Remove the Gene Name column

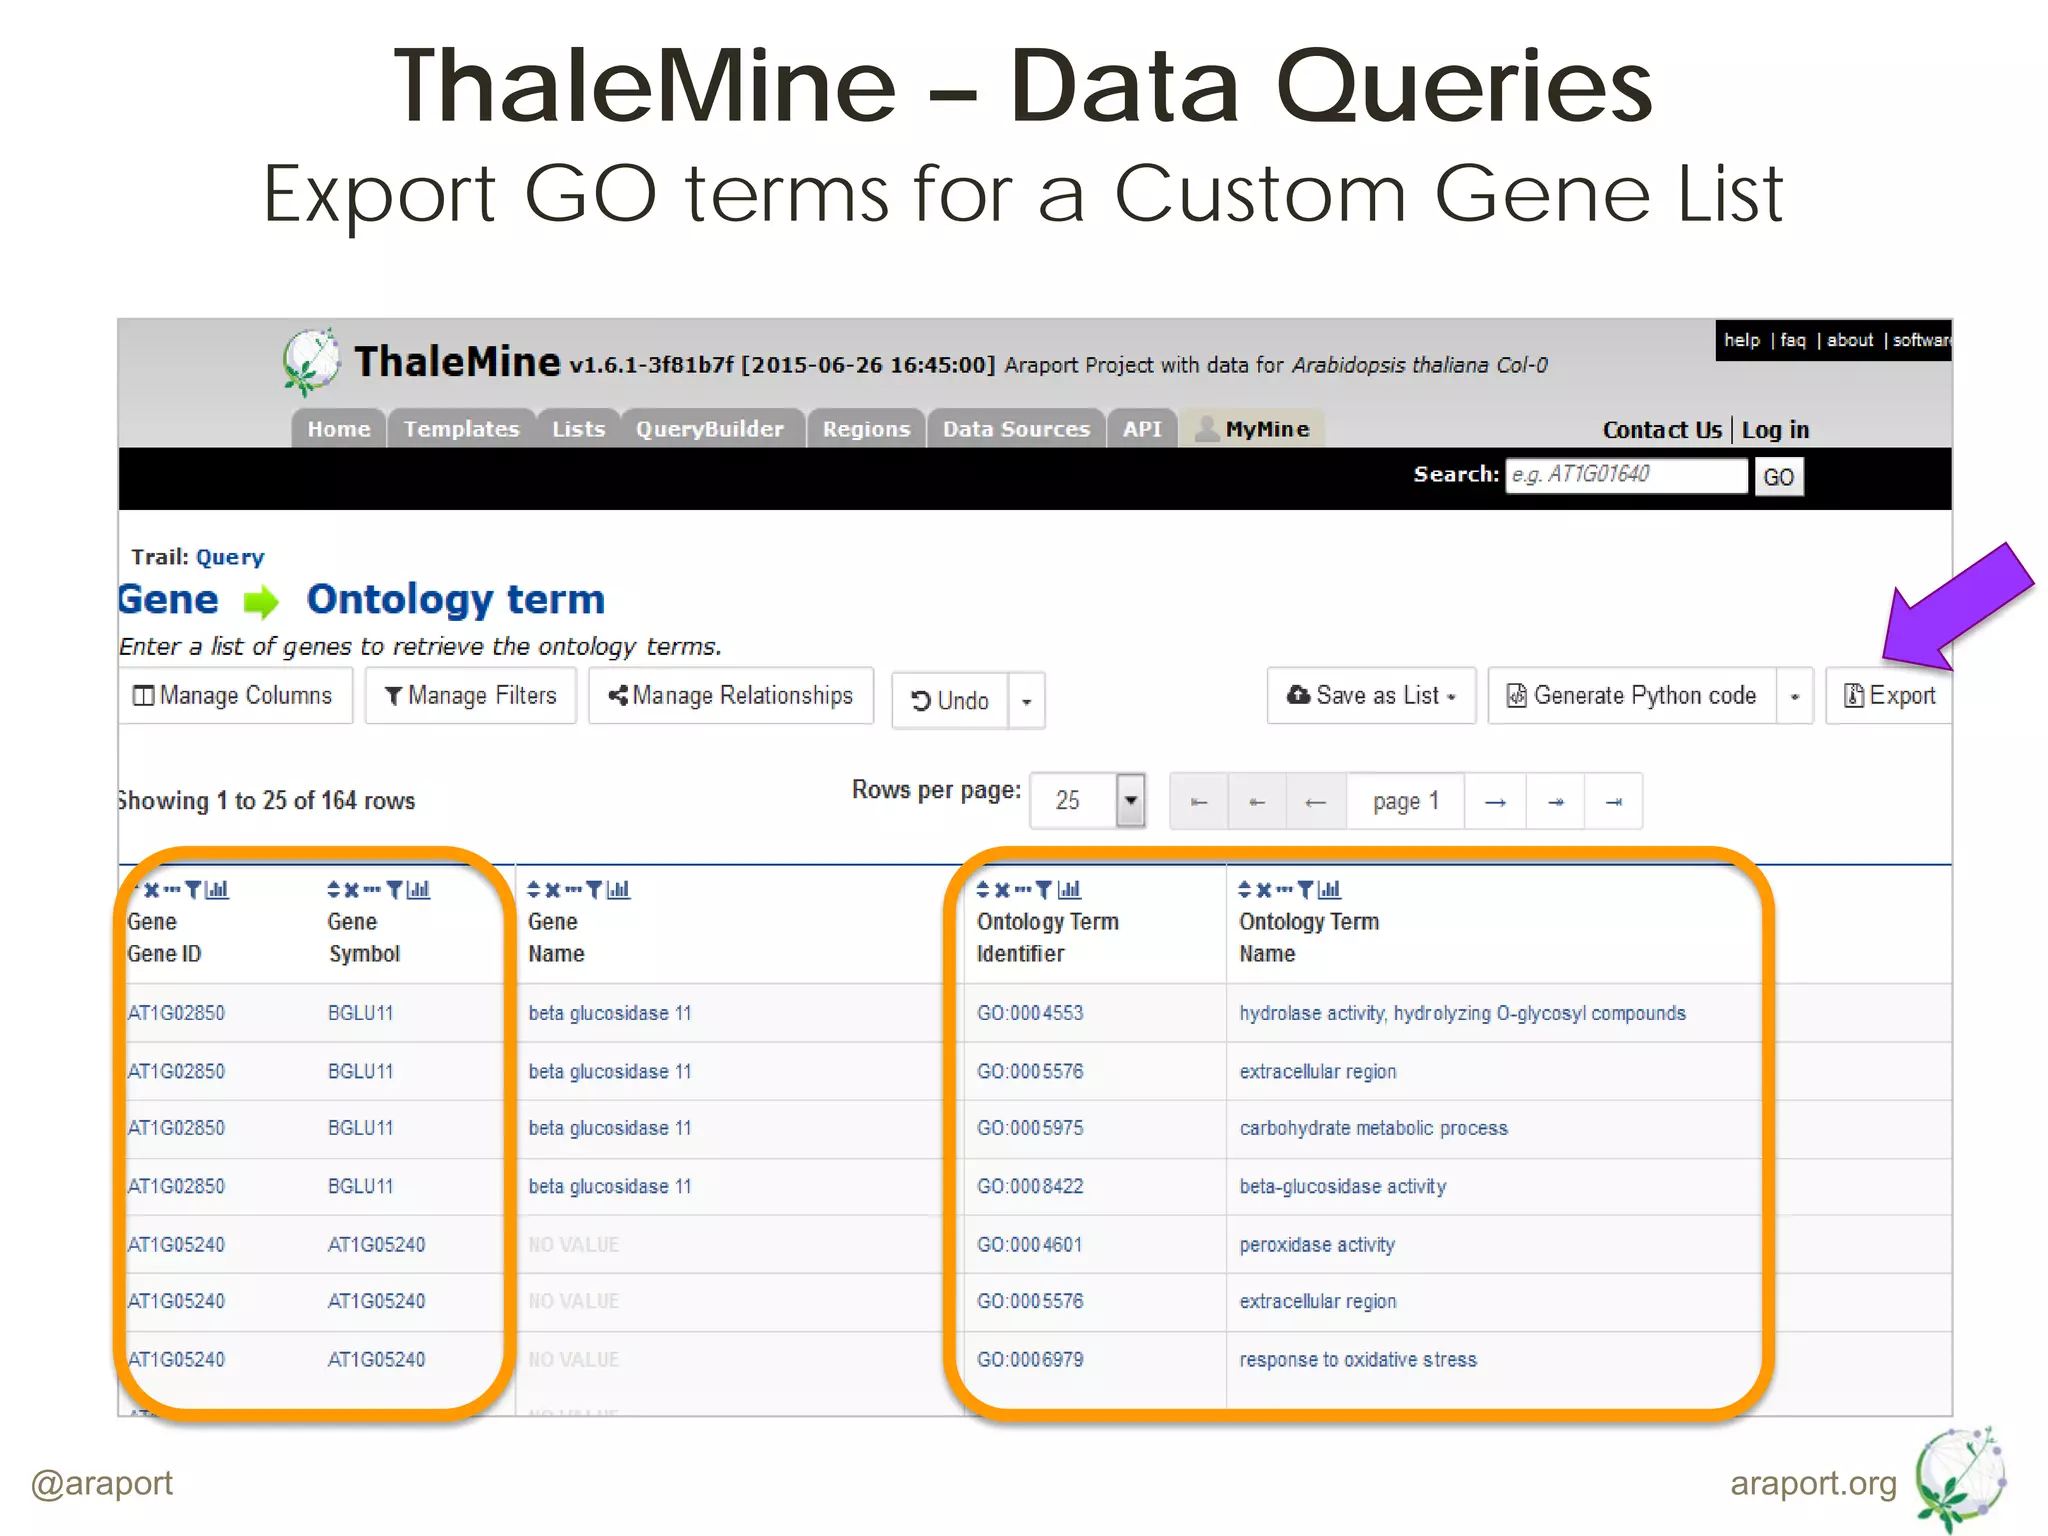click(553, 889)
